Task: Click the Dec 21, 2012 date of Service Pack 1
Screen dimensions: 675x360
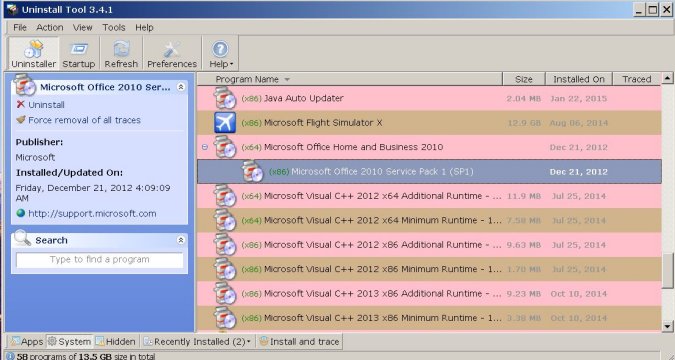Action: tap(579, 171)
